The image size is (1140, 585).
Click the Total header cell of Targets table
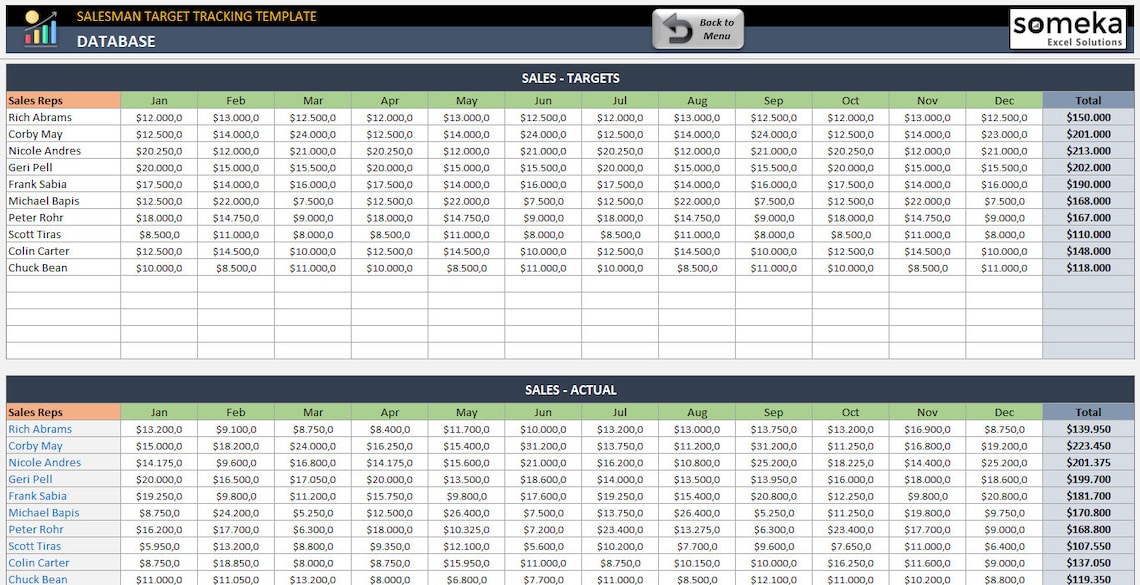coord(1089,100)
